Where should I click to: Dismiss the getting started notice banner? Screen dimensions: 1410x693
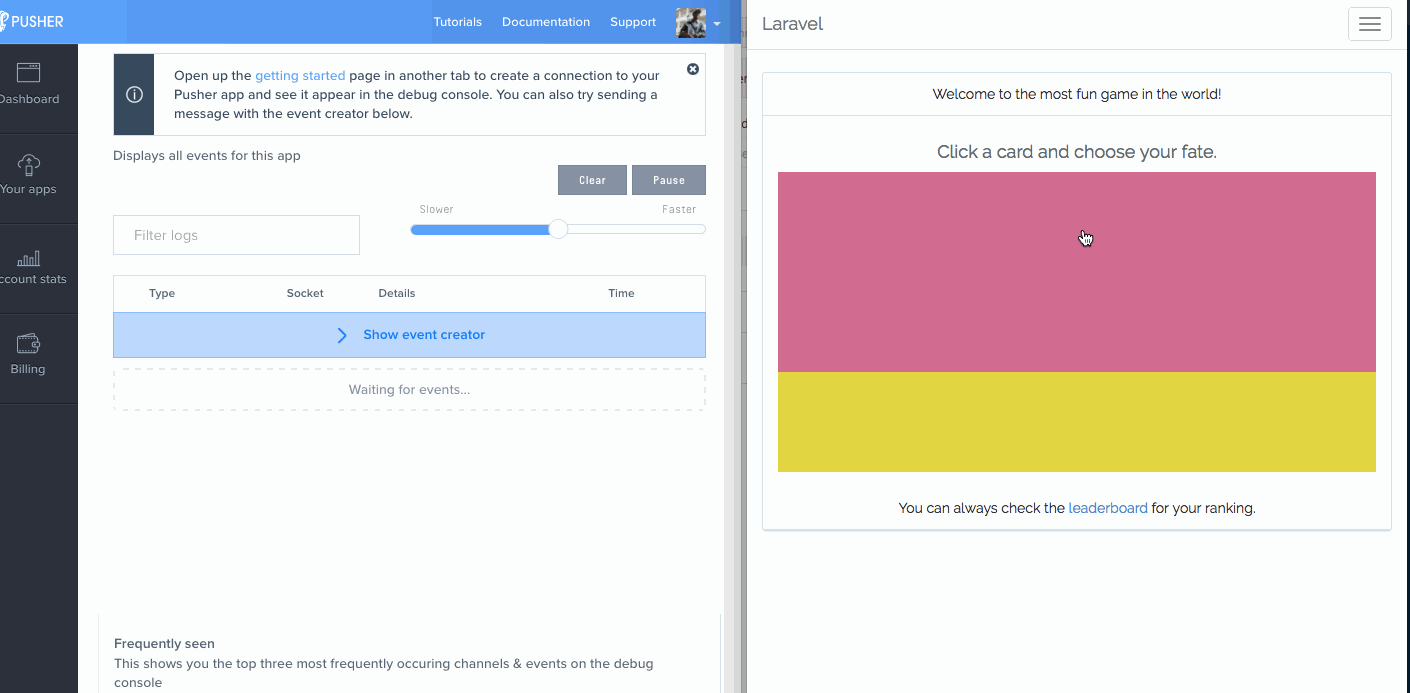click(x=693, y=69)
